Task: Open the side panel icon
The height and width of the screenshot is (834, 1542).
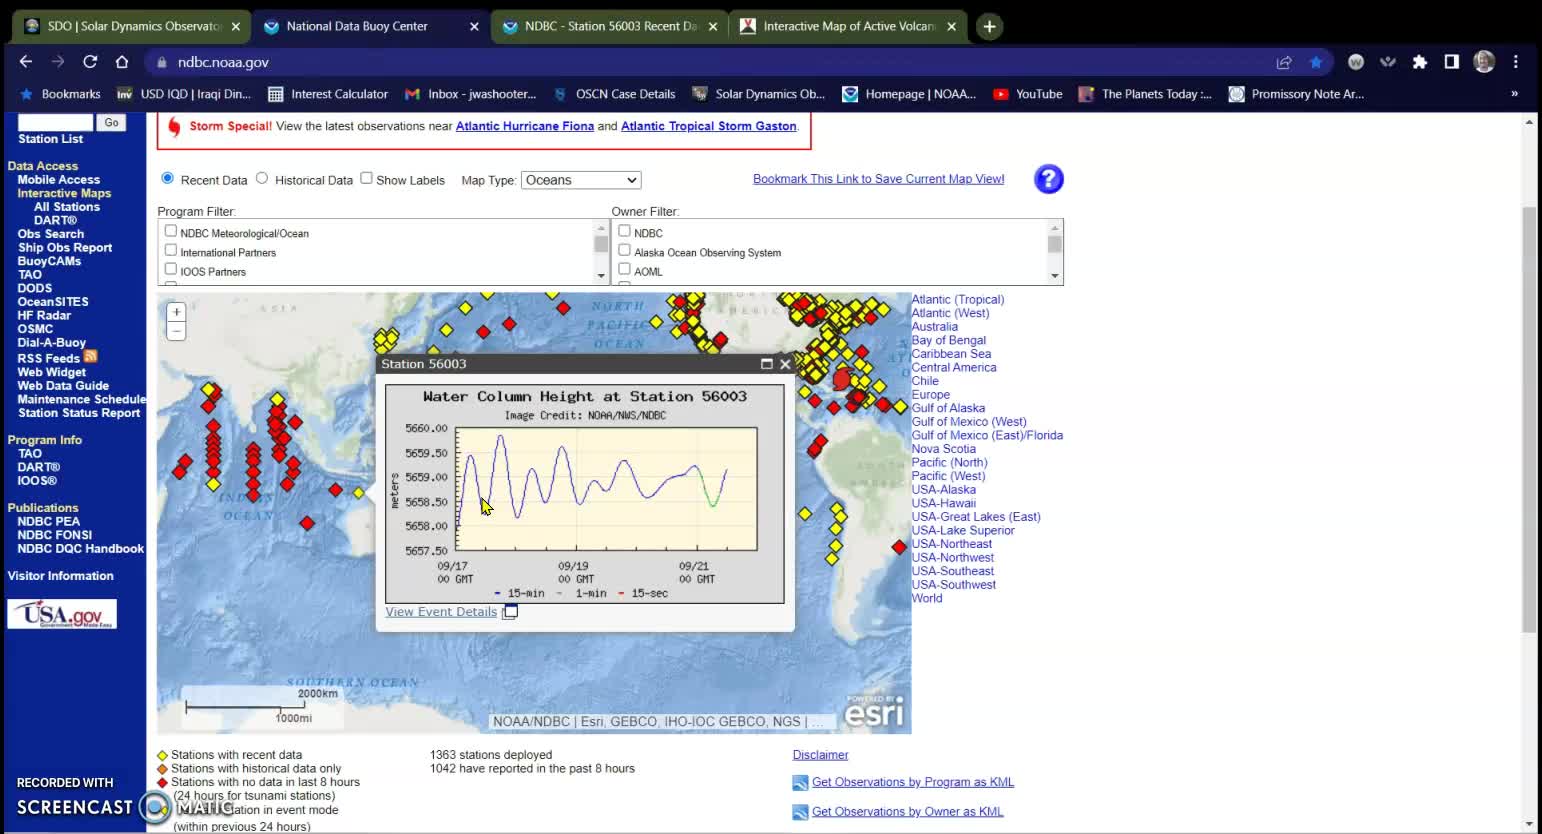Action: 1451,62
